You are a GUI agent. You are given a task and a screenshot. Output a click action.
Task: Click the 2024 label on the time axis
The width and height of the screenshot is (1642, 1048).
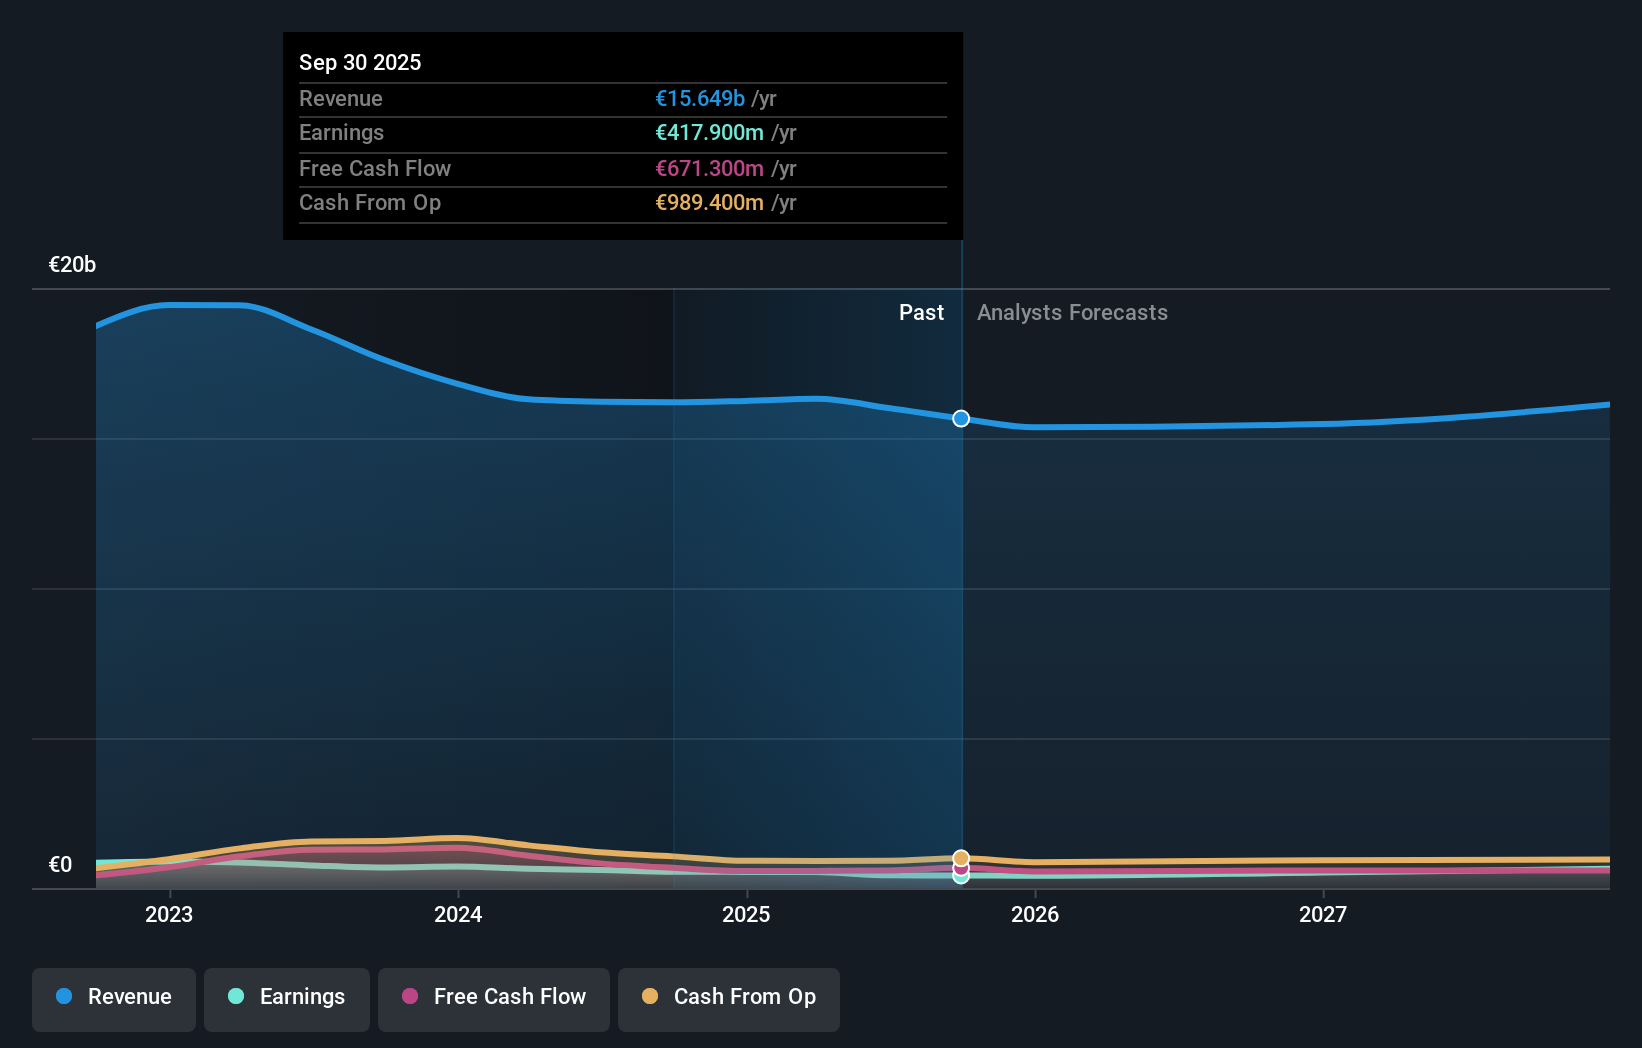tap(457, 913)
